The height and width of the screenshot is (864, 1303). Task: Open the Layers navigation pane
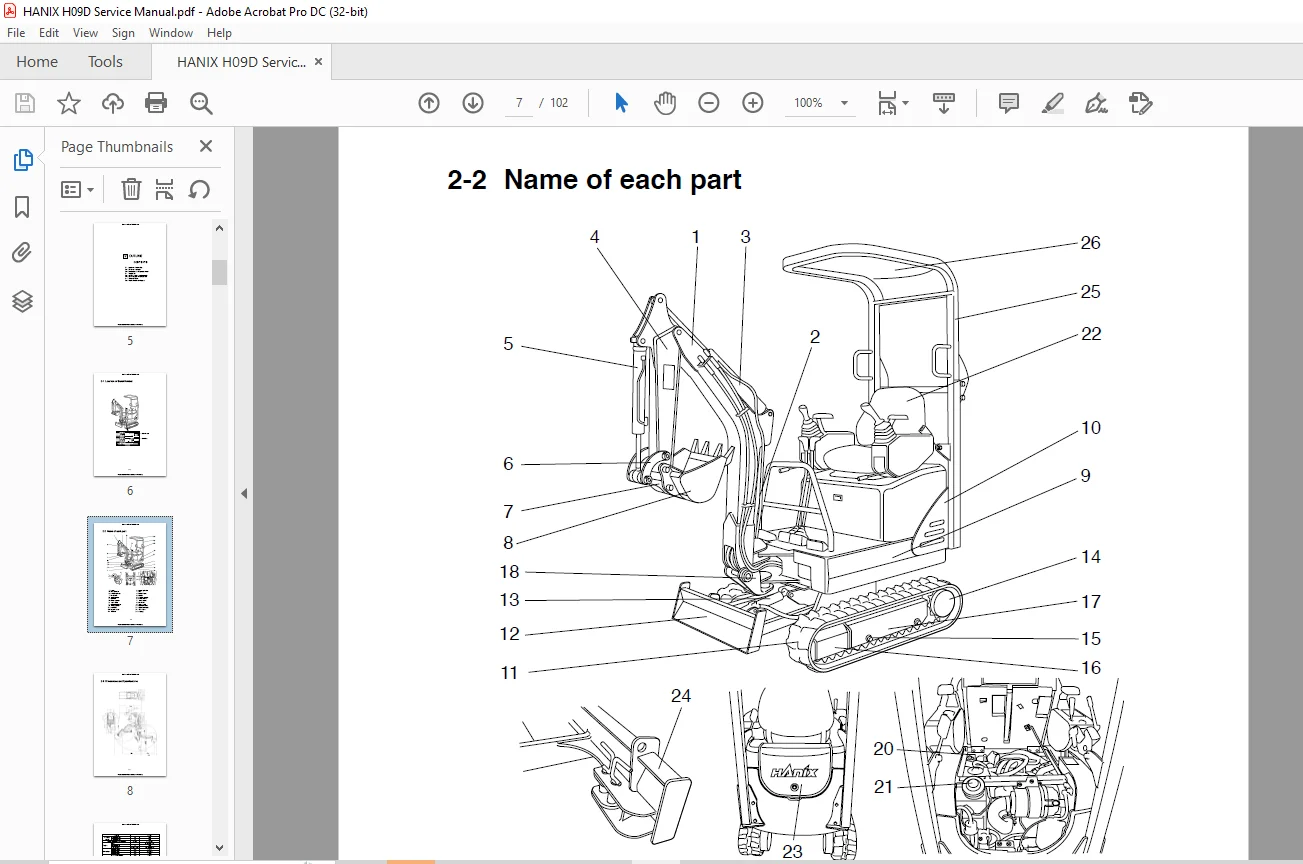click(22, 301)
